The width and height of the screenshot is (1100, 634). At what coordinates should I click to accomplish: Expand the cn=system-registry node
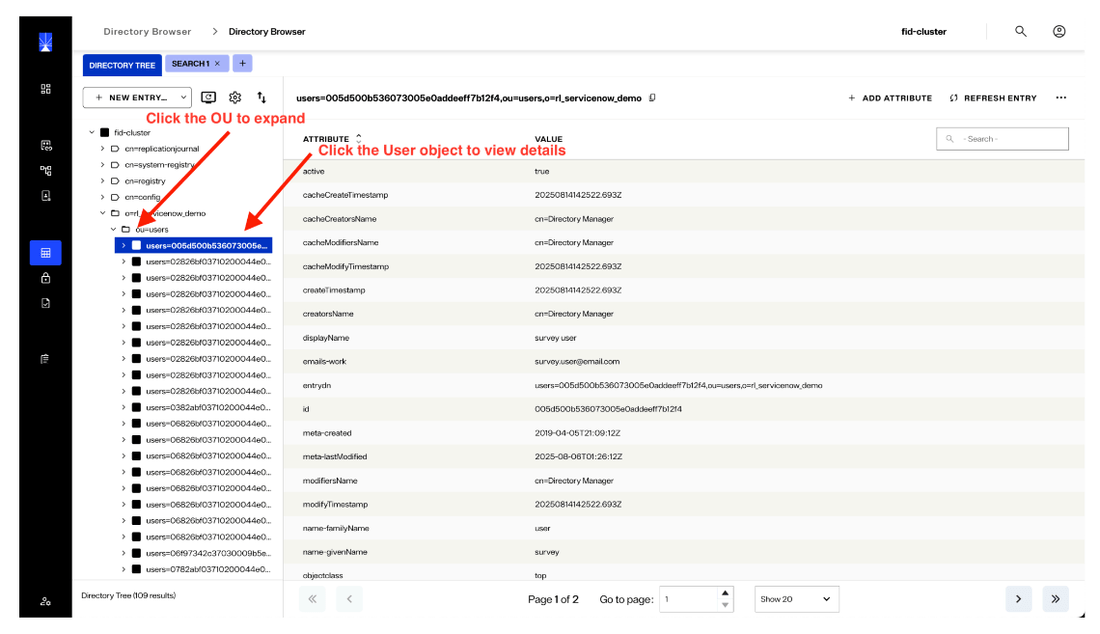(x=102, y=165)
